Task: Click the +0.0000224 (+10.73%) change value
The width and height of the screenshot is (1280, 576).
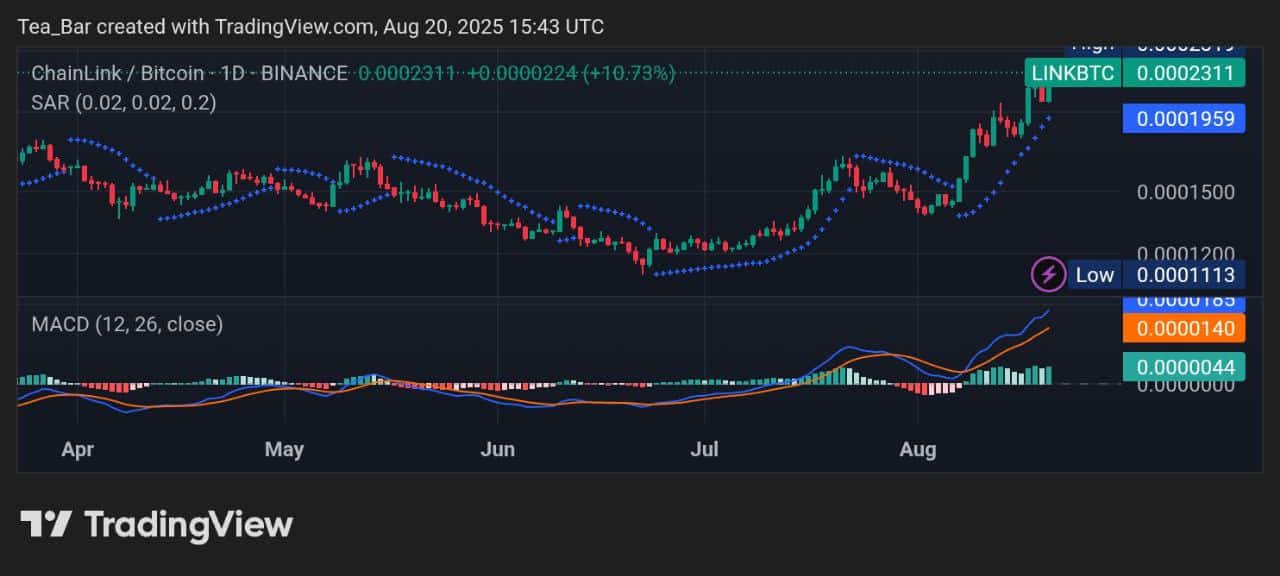Action: pyautogui.click(x=571, y=73)
